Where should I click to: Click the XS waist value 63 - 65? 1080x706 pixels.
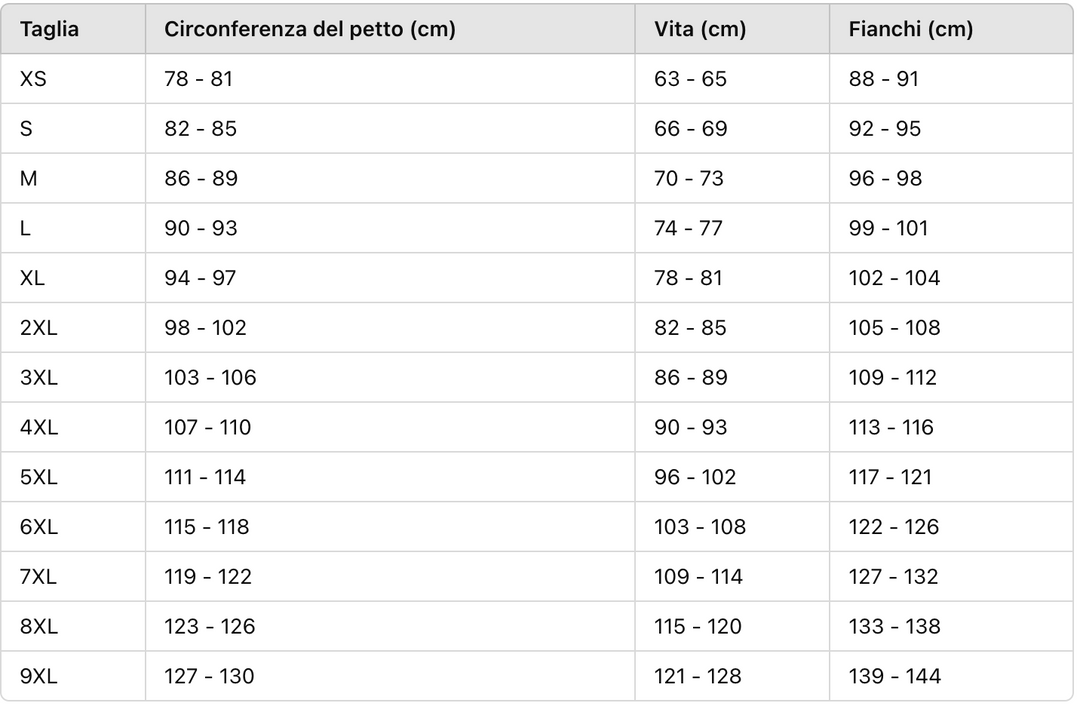click(x=690, y=79)
